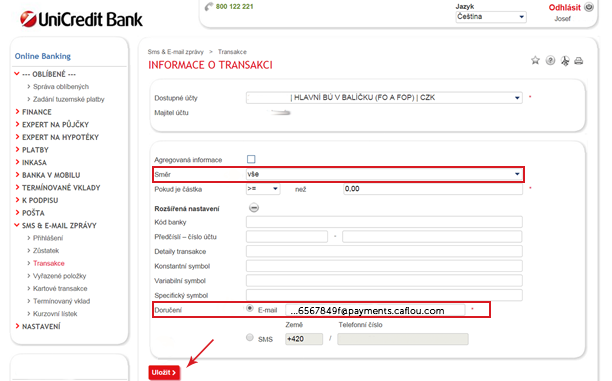Click the favorites star icon
The image size is (612, 381).
click(x=535, y=60)
